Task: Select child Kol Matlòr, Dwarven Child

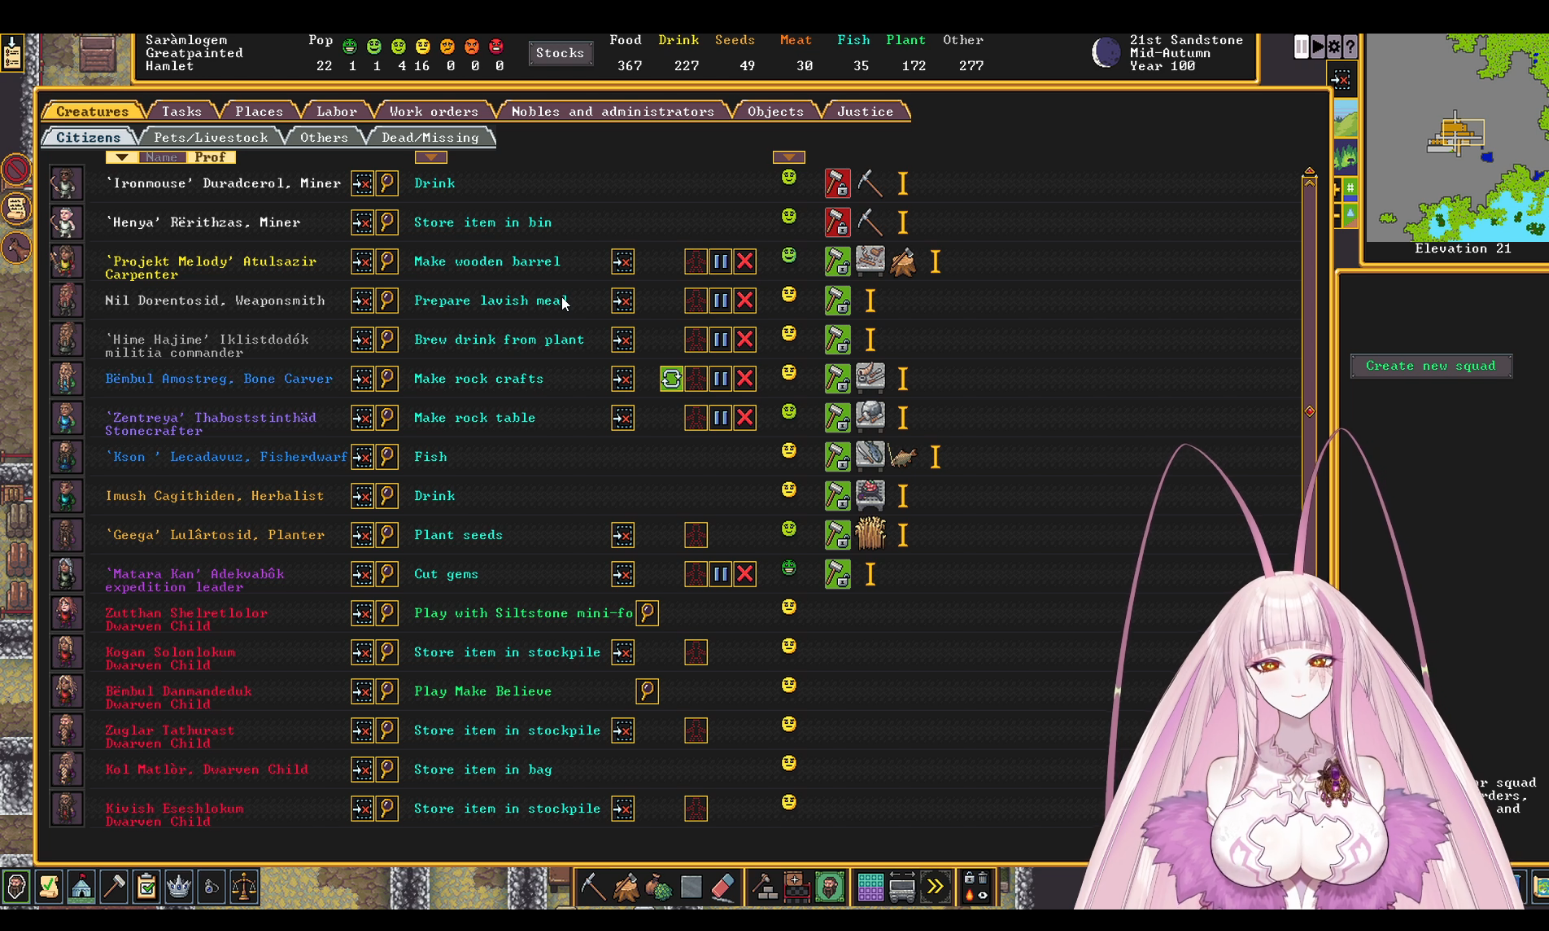Action: (207, 769)
